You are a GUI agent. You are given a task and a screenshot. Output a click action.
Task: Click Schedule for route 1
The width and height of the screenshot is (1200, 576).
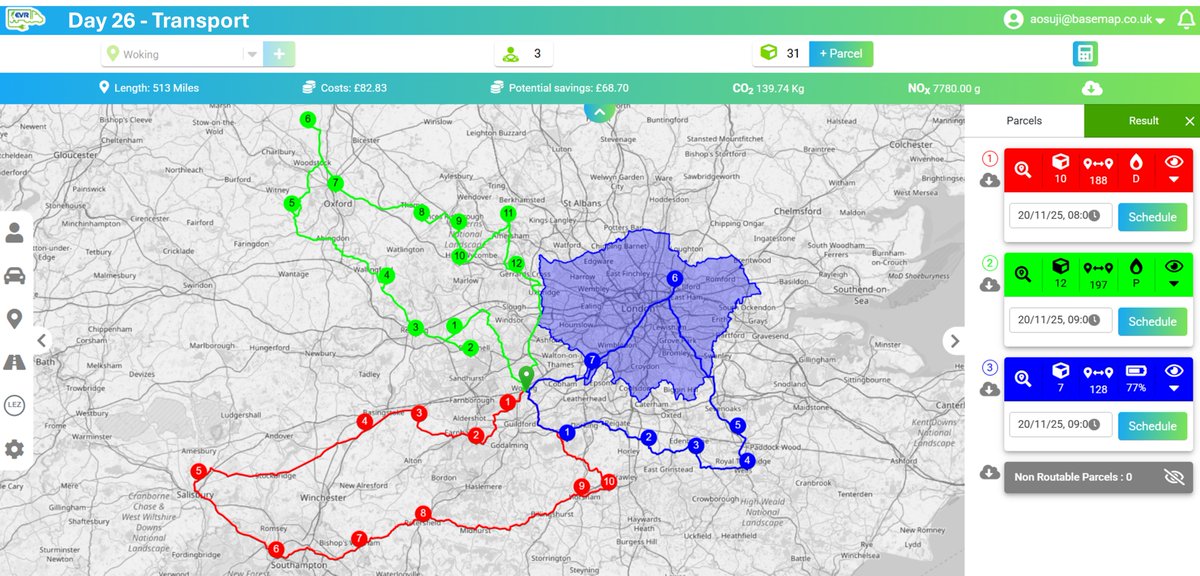1152,217
